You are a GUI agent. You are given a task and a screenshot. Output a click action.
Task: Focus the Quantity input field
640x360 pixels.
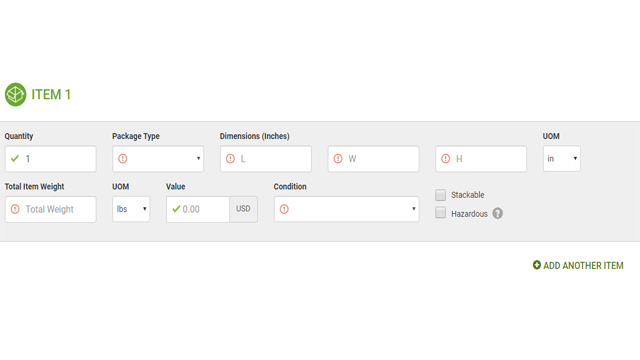(x=51, y=159)
